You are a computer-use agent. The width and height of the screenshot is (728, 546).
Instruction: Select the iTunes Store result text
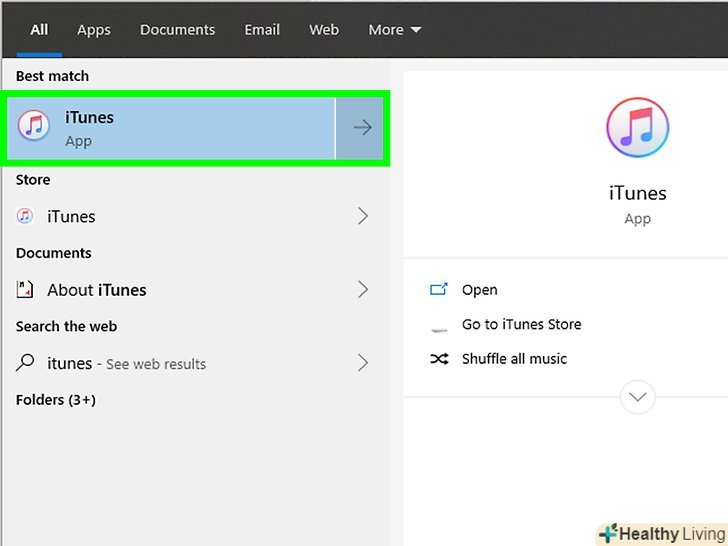pyautogui.click(x=71, y=216)
